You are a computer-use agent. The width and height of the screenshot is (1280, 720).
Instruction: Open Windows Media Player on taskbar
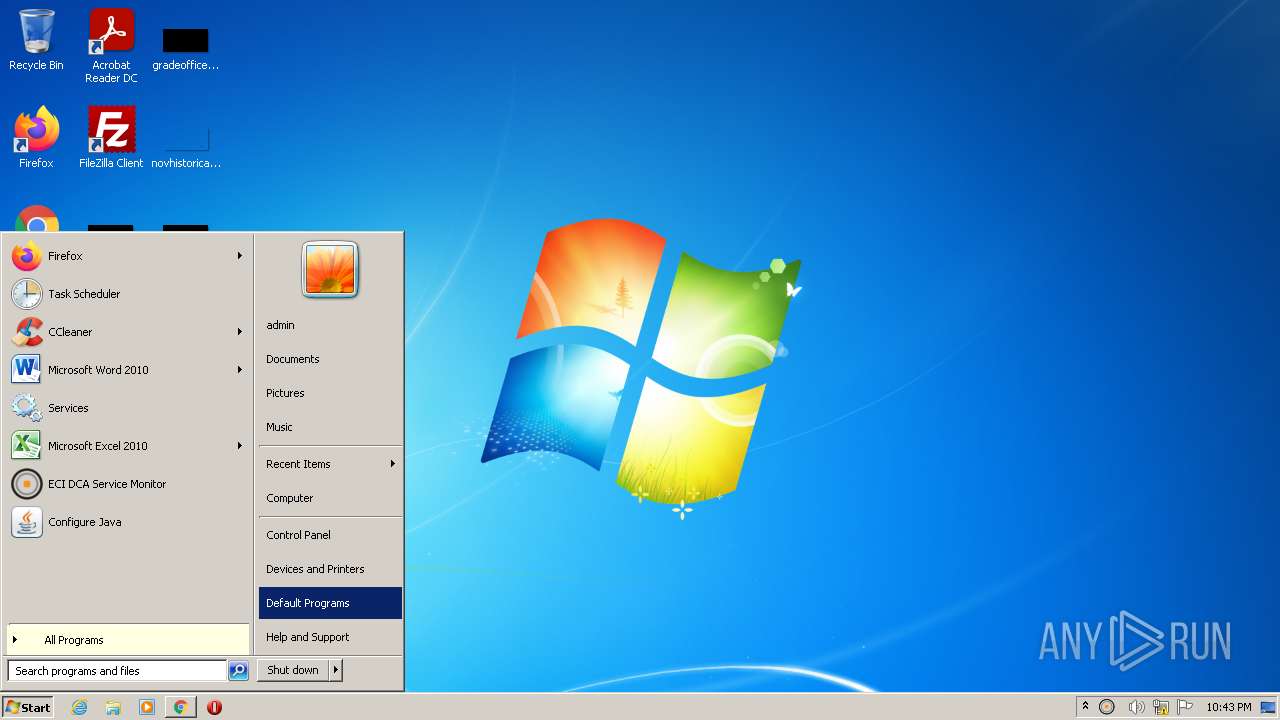[147, 707]
